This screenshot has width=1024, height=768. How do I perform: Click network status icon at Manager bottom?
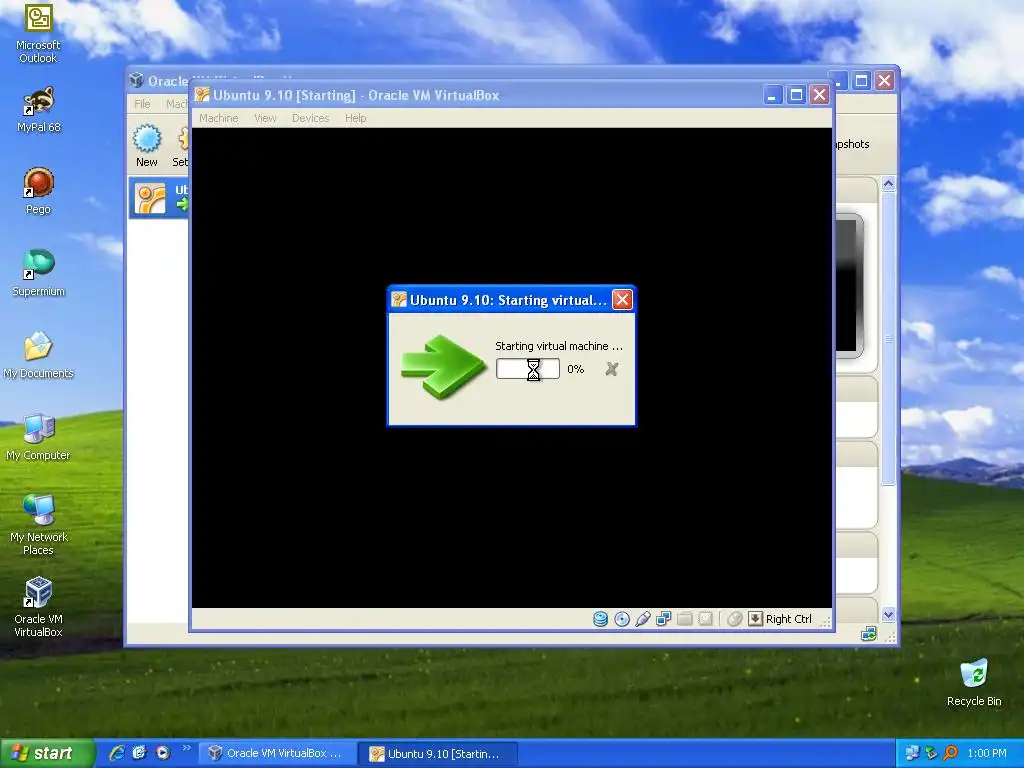tap(869, 633)
